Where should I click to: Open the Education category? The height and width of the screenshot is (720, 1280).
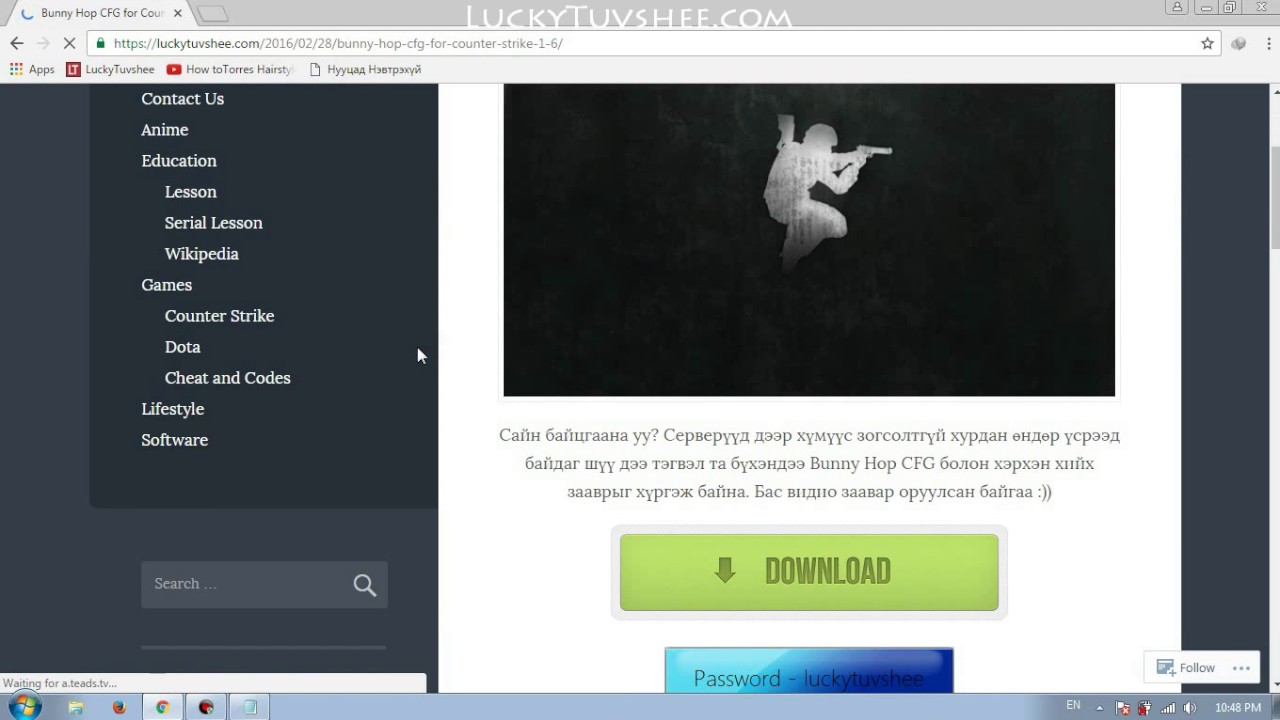coord(178,160)
